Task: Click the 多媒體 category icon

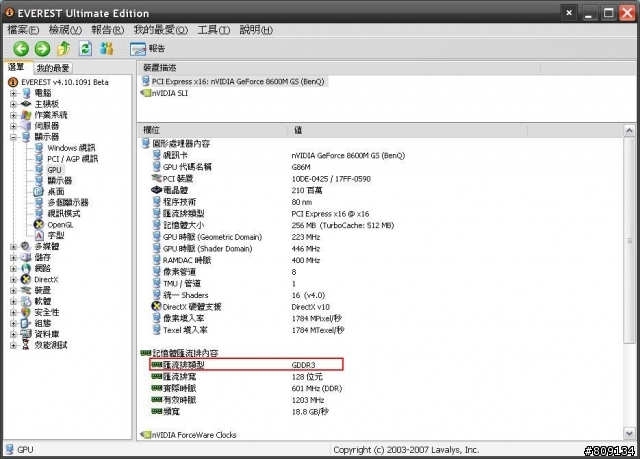Action: pyautogui.click(x=26, y=246)
